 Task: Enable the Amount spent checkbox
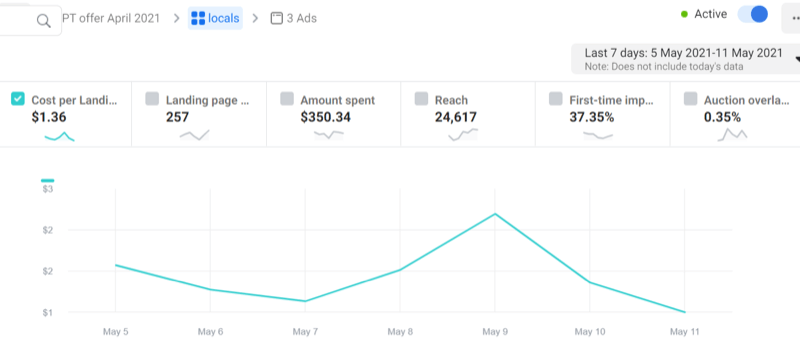pos(287,99)
